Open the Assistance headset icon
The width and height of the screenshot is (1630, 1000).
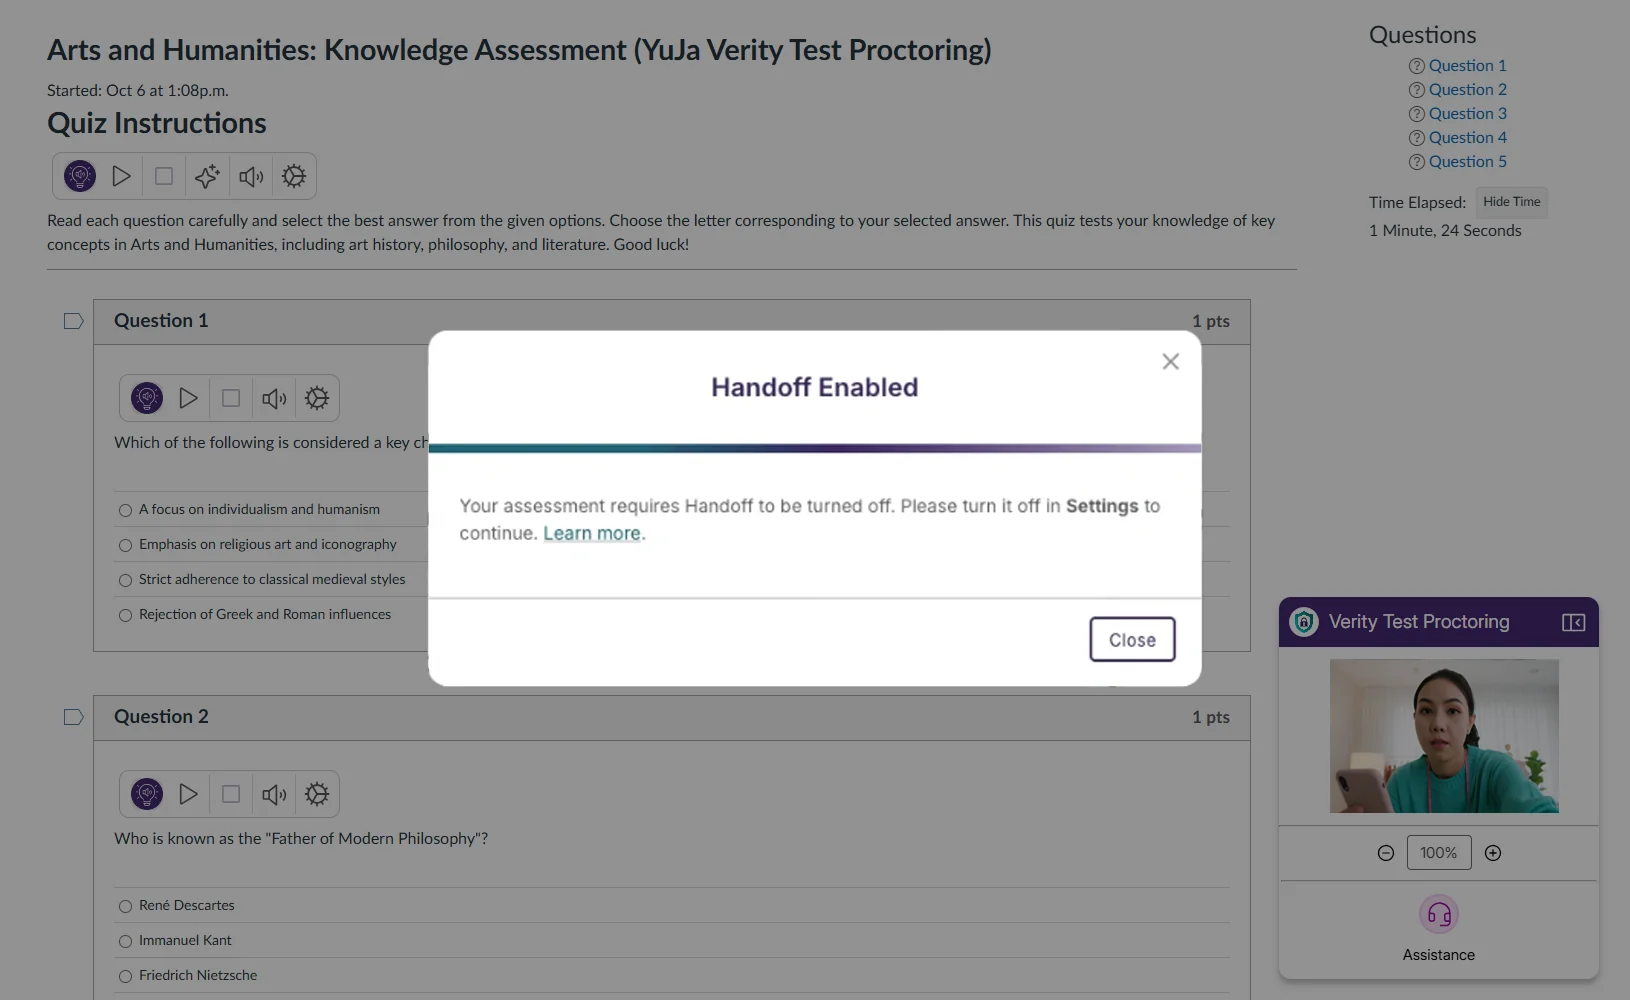(1438, 914)
